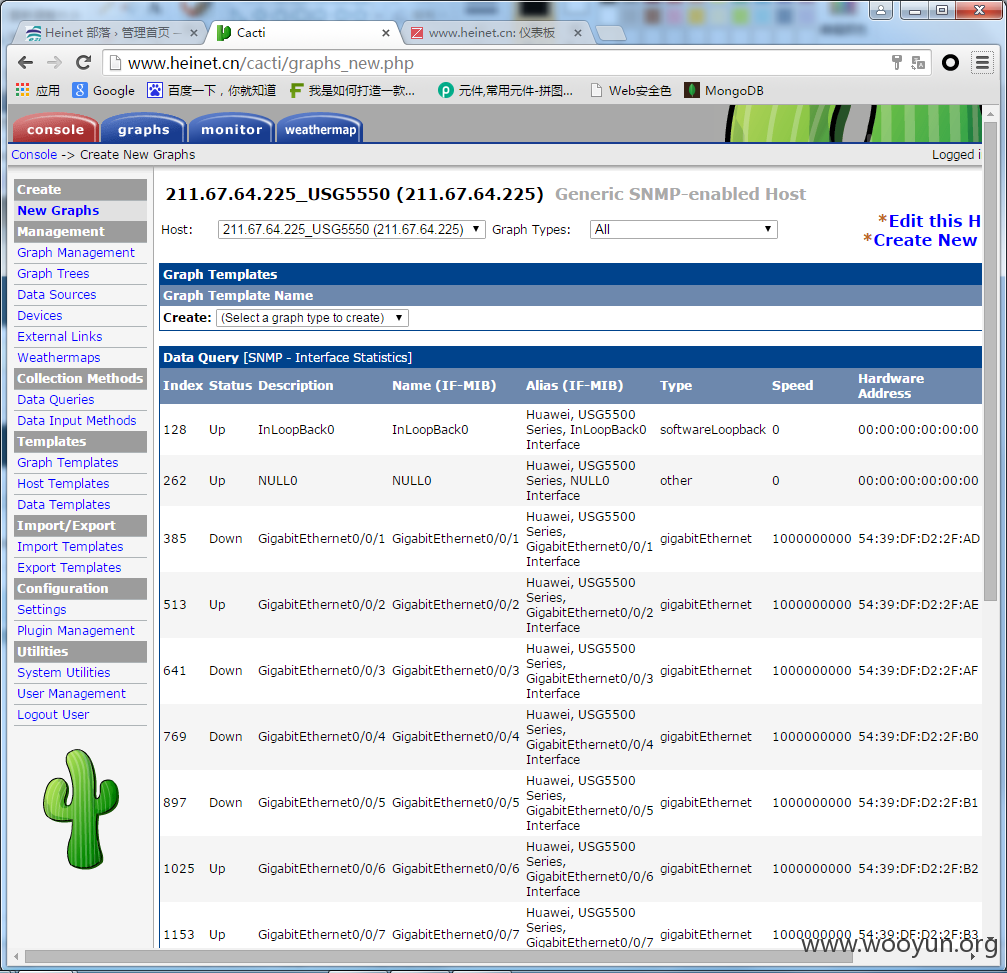Open Data Input Methods in sidebar

[76, 420]
